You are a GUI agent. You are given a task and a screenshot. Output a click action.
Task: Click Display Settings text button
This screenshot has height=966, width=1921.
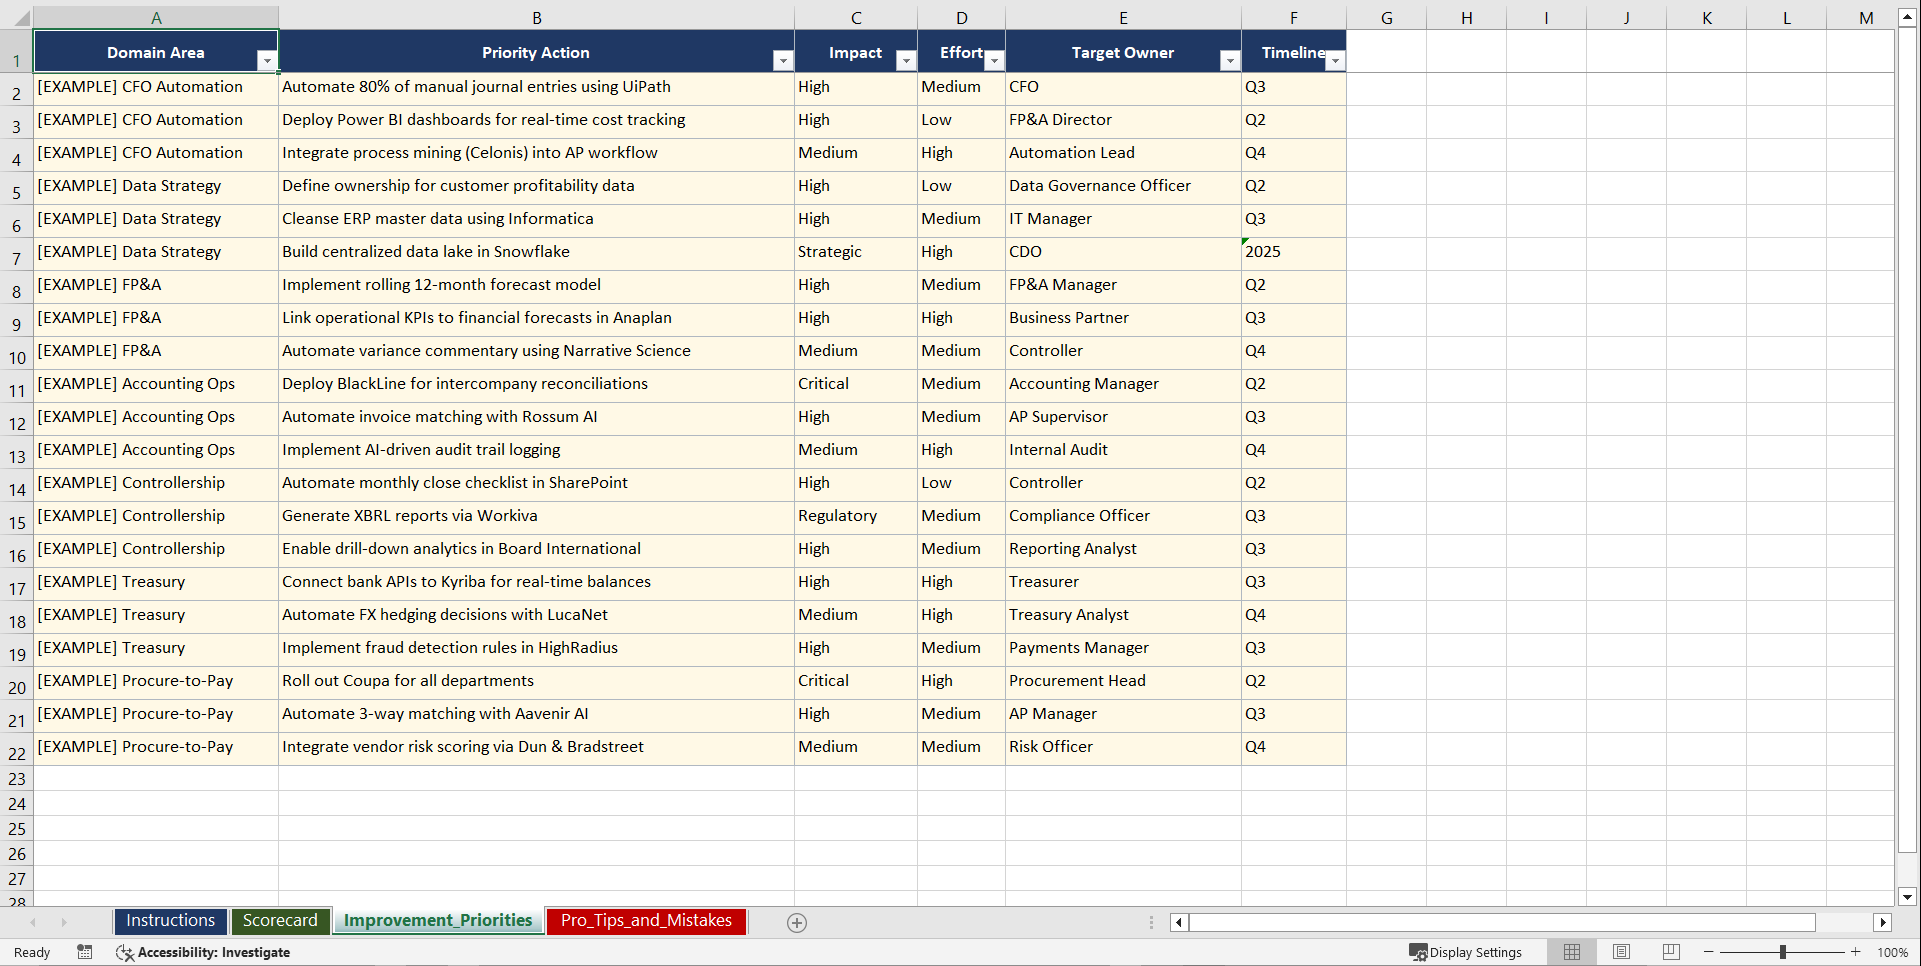pos(1475,952)
